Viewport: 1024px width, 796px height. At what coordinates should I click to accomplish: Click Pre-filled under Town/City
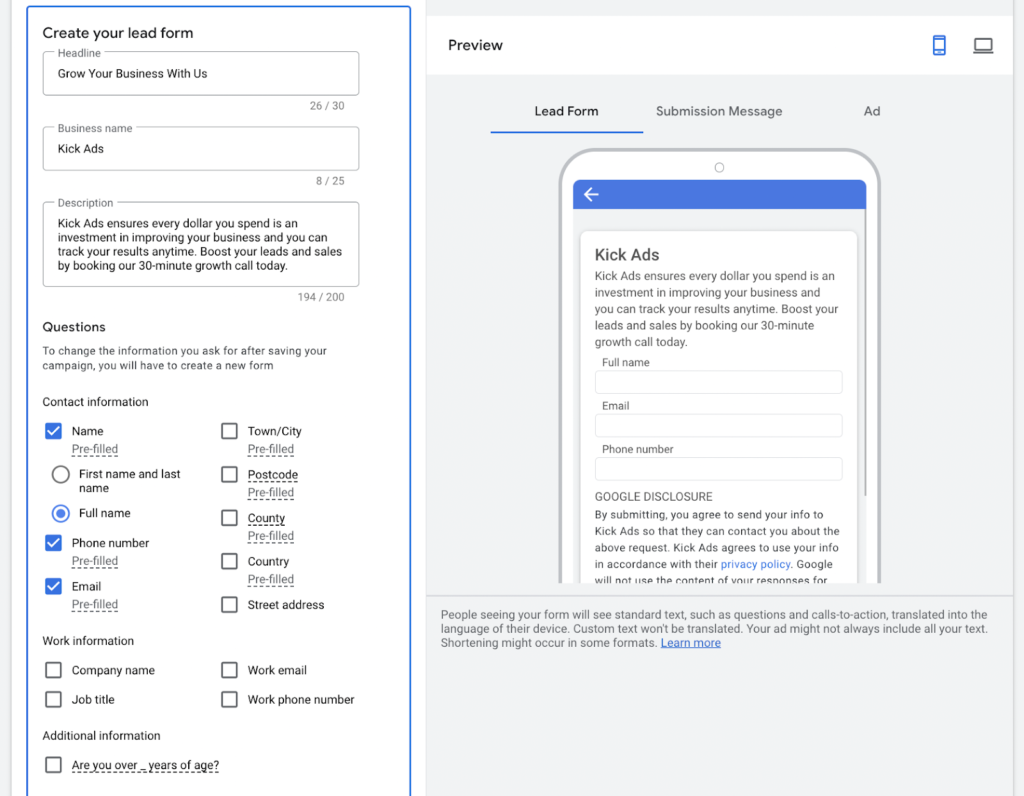[x=270, y=449]
